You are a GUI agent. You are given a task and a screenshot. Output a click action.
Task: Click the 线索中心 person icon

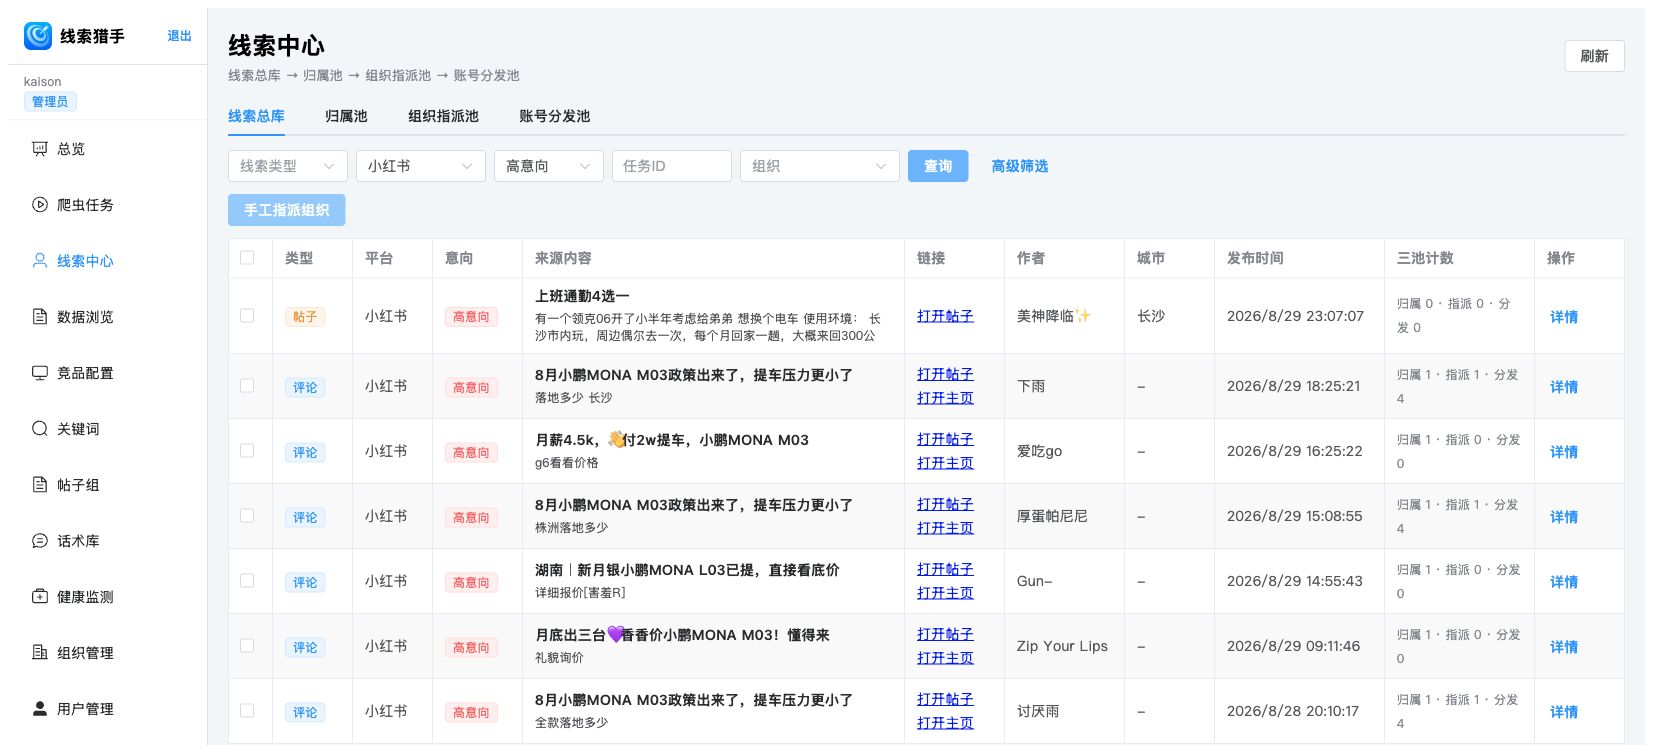[40, 261]
